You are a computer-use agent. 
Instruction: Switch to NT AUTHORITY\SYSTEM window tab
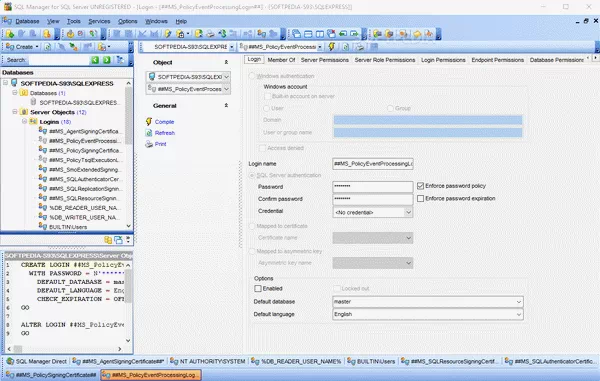(208, 361)
